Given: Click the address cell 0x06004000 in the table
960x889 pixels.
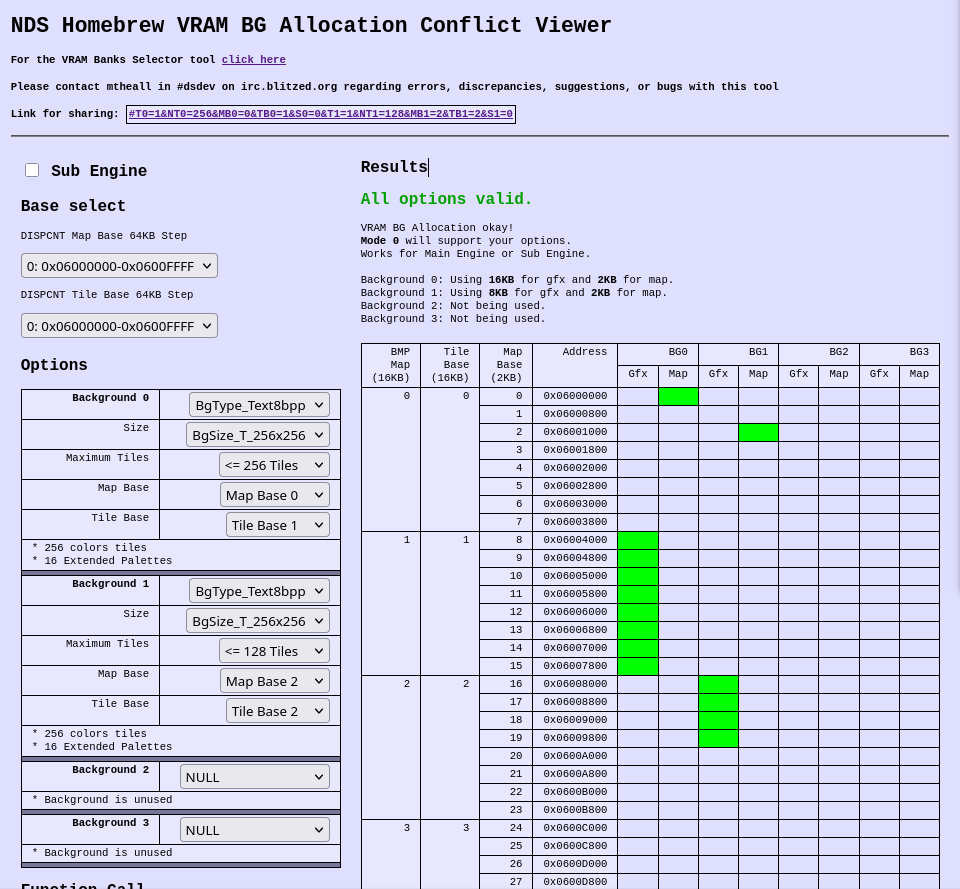Looking at the screenshot, I should (x=574, y=540).
